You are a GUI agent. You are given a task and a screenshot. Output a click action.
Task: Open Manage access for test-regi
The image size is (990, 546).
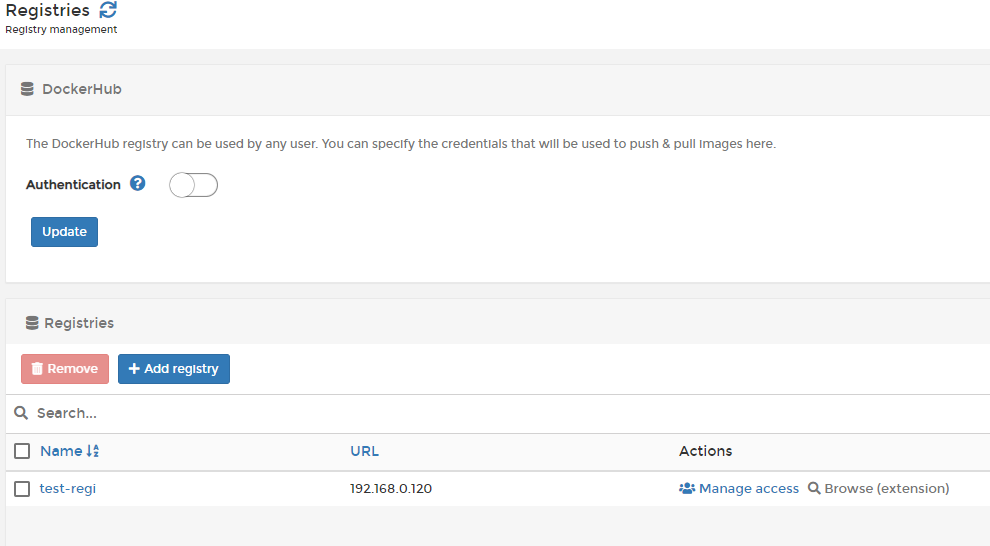click(739, 489)
